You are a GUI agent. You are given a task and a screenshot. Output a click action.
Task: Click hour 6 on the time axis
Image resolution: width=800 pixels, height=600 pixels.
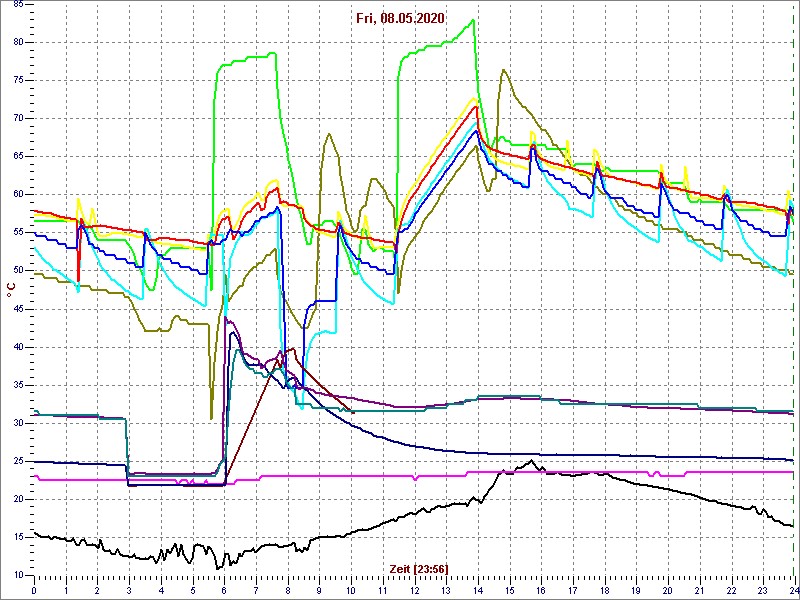224,590
